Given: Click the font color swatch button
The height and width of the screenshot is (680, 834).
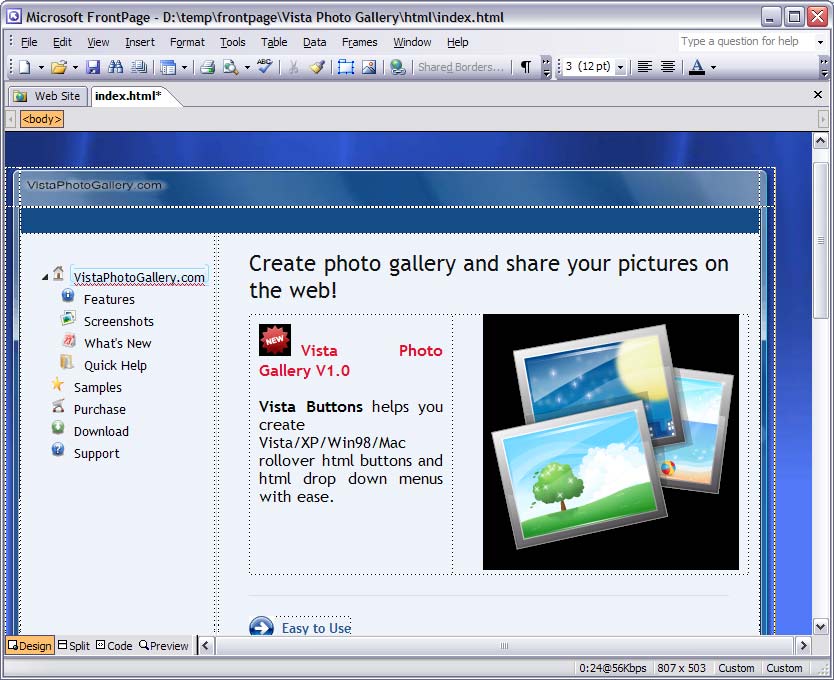Looking at the screenshot, I should (697, 67).
